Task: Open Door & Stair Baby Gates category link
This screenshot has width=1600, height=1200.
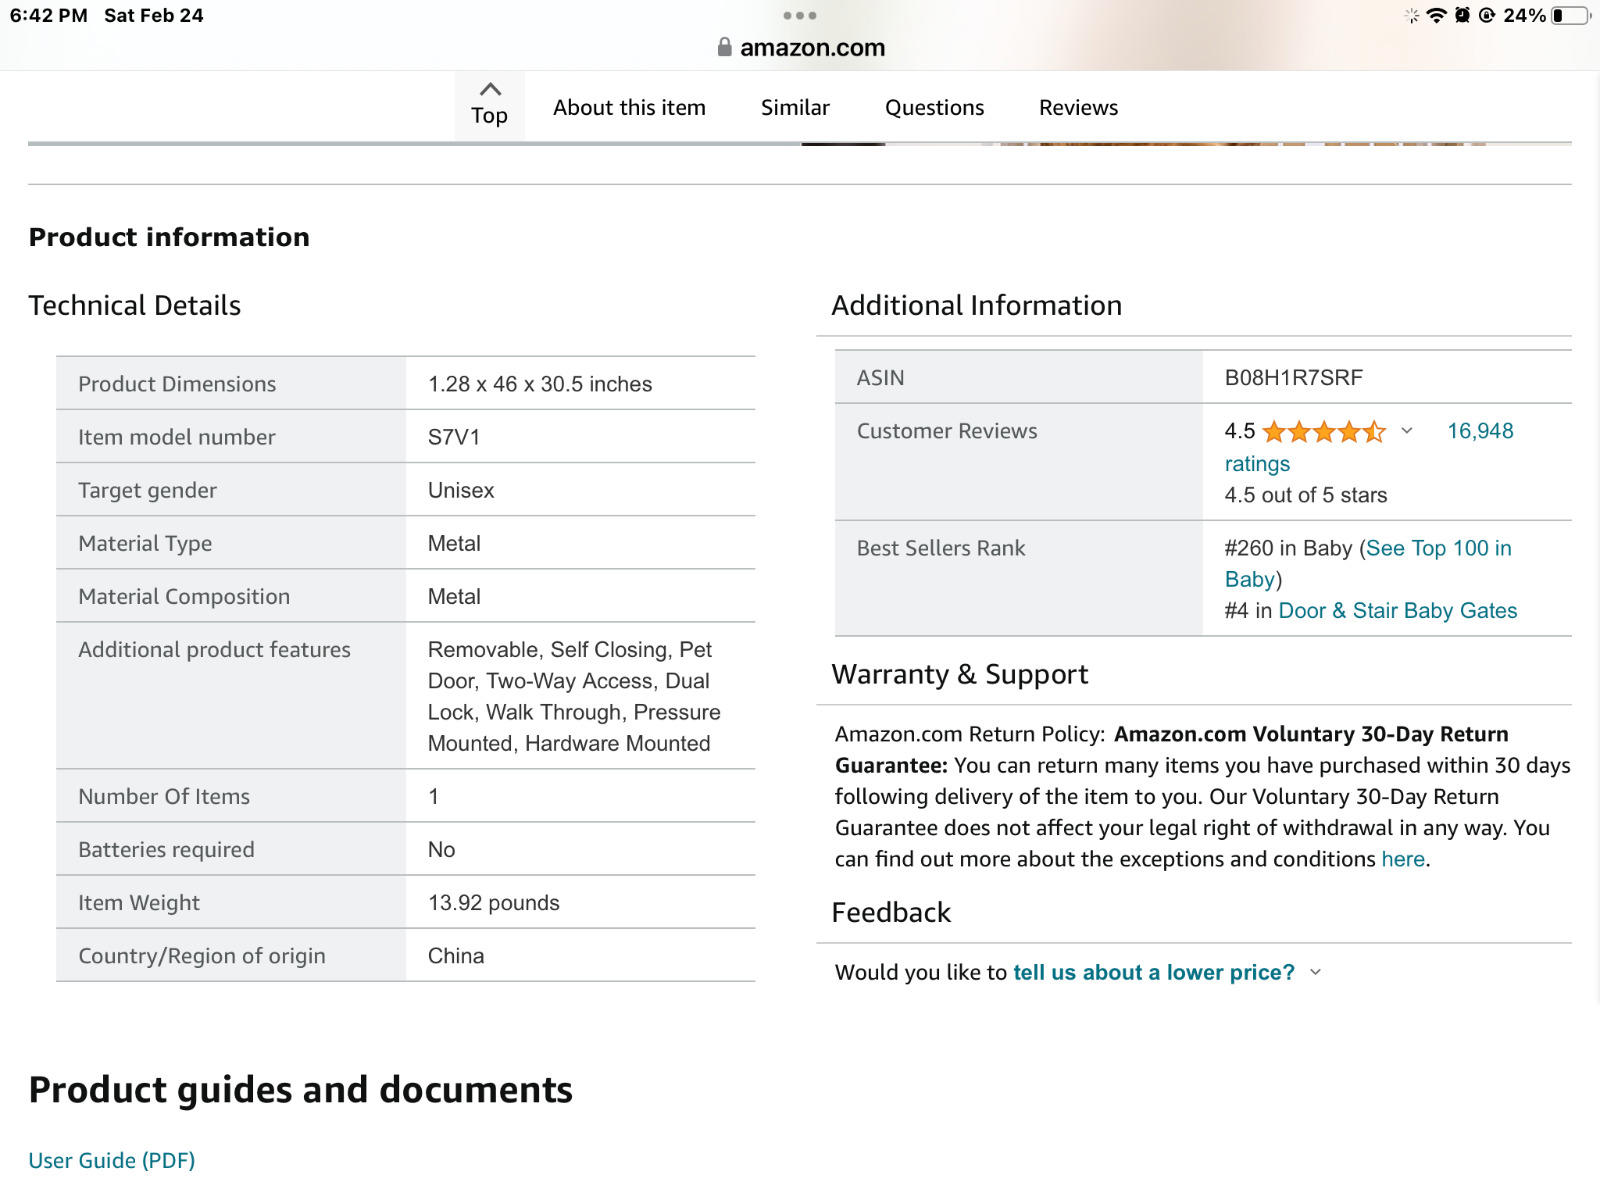Action: [1398, 610]
